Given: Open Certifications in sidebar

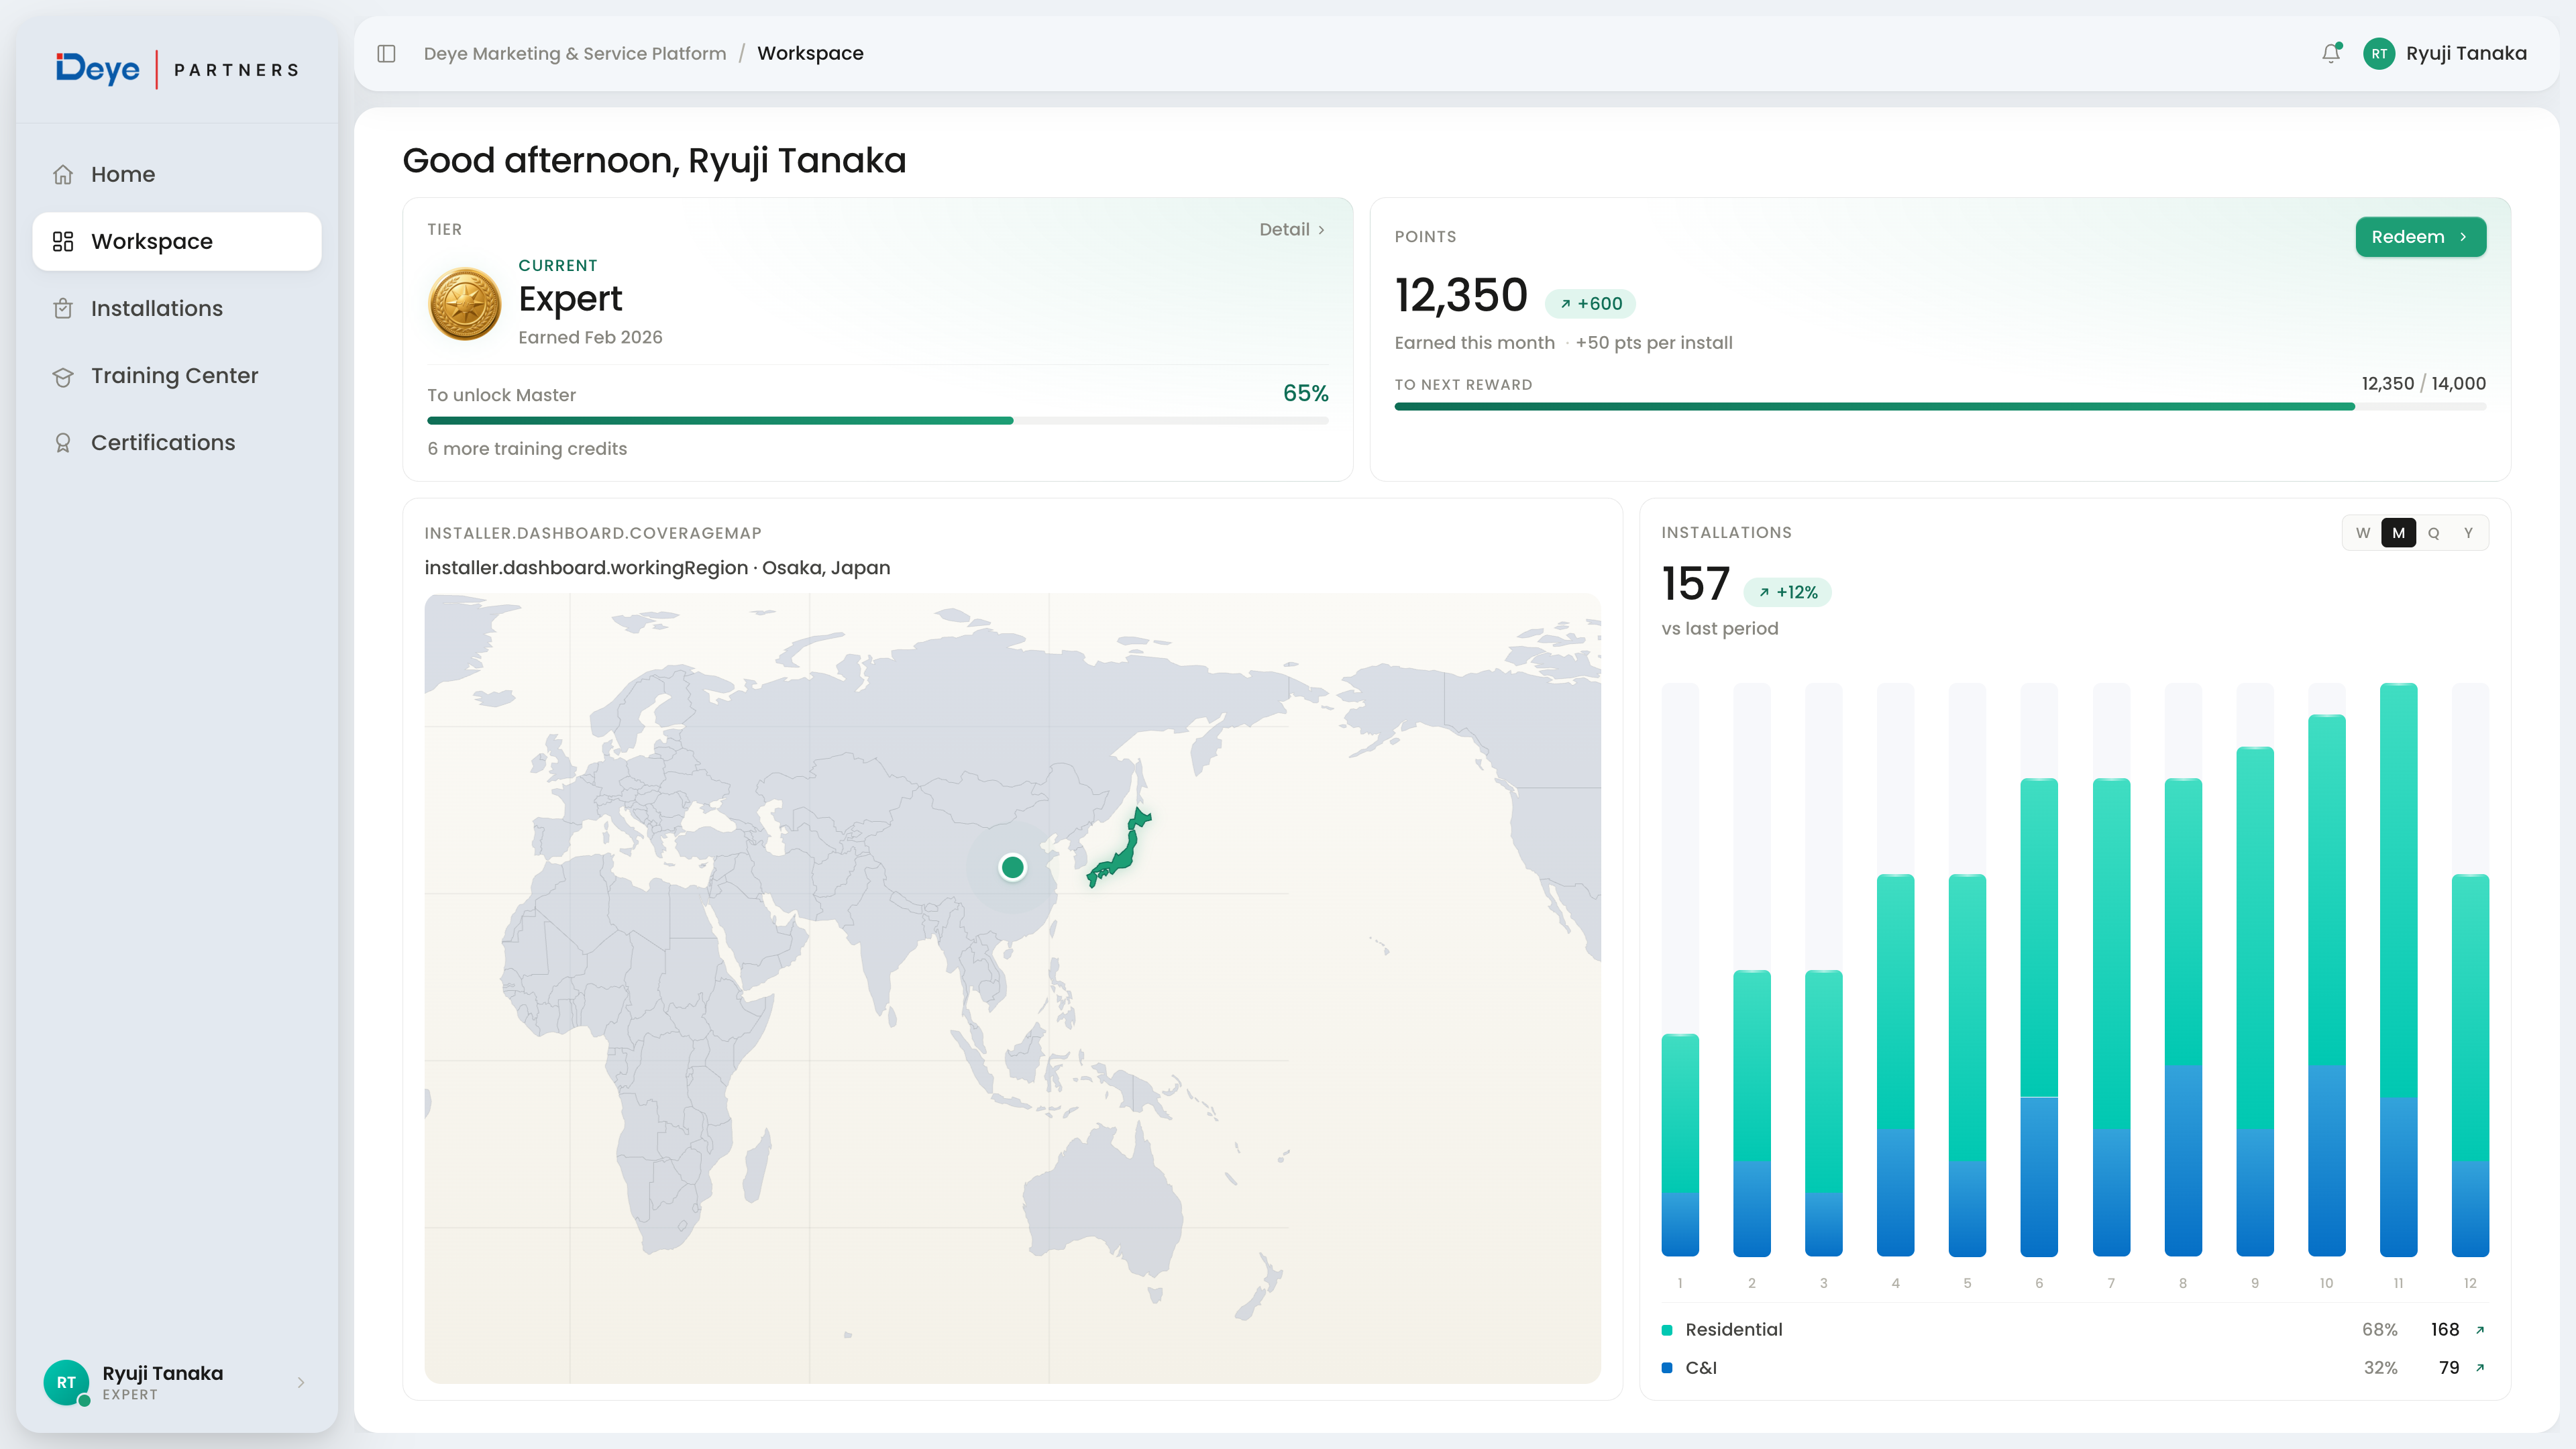Looking at the screenshot, I should pyautogui.click(x=177, y=443).
